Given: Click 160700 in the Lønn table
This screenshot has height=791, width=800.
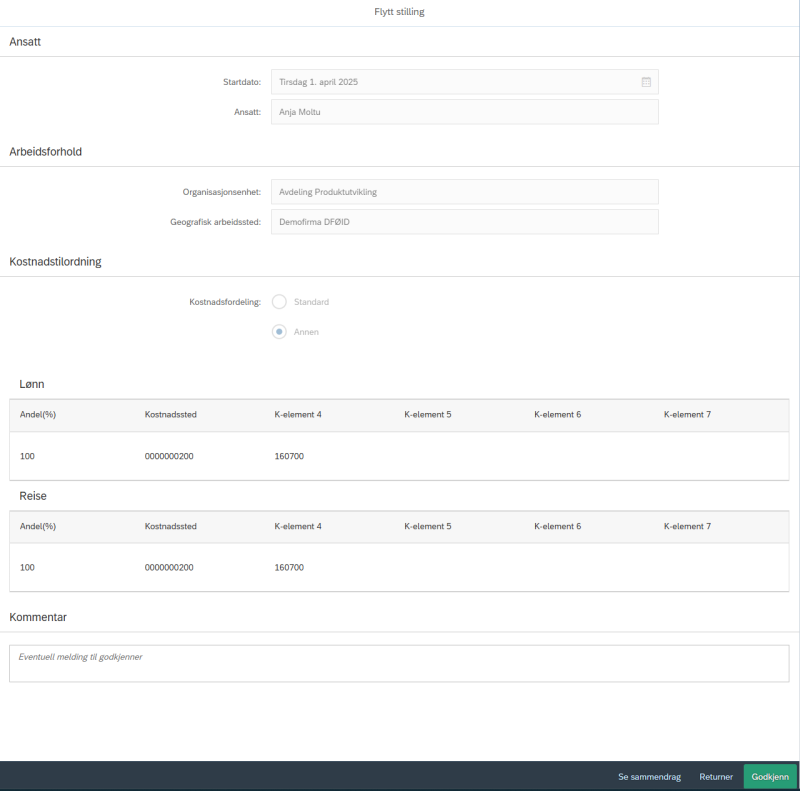Looking at the screenshot, I should 289,456.
